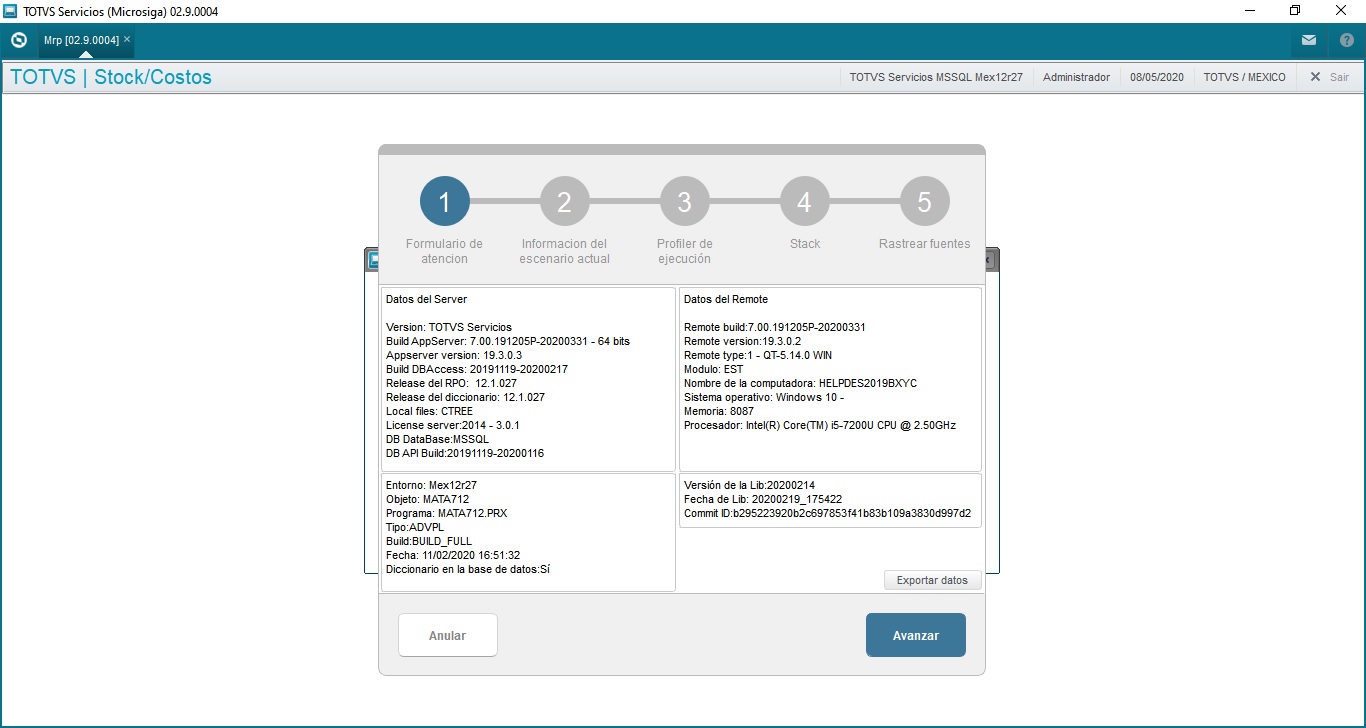Click the Diccionario en la base de datos line
The image size is (1366, 728).
coord(468,569)
